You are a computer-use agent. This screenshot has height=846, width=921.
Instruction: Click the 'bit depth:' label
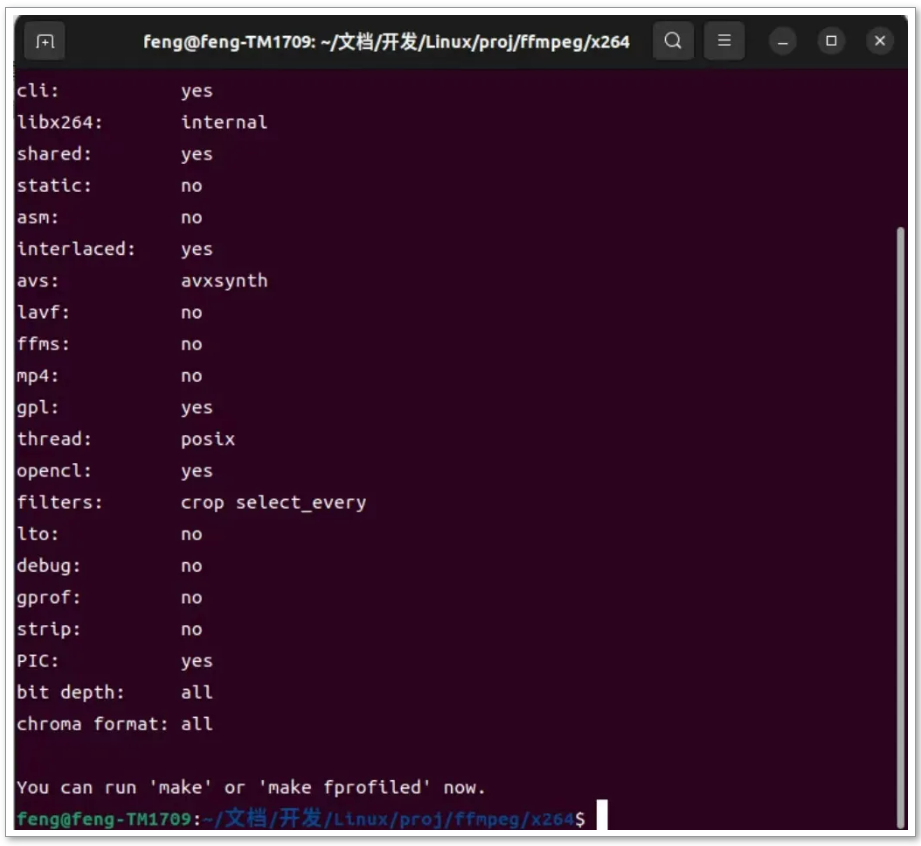(70, 693)
